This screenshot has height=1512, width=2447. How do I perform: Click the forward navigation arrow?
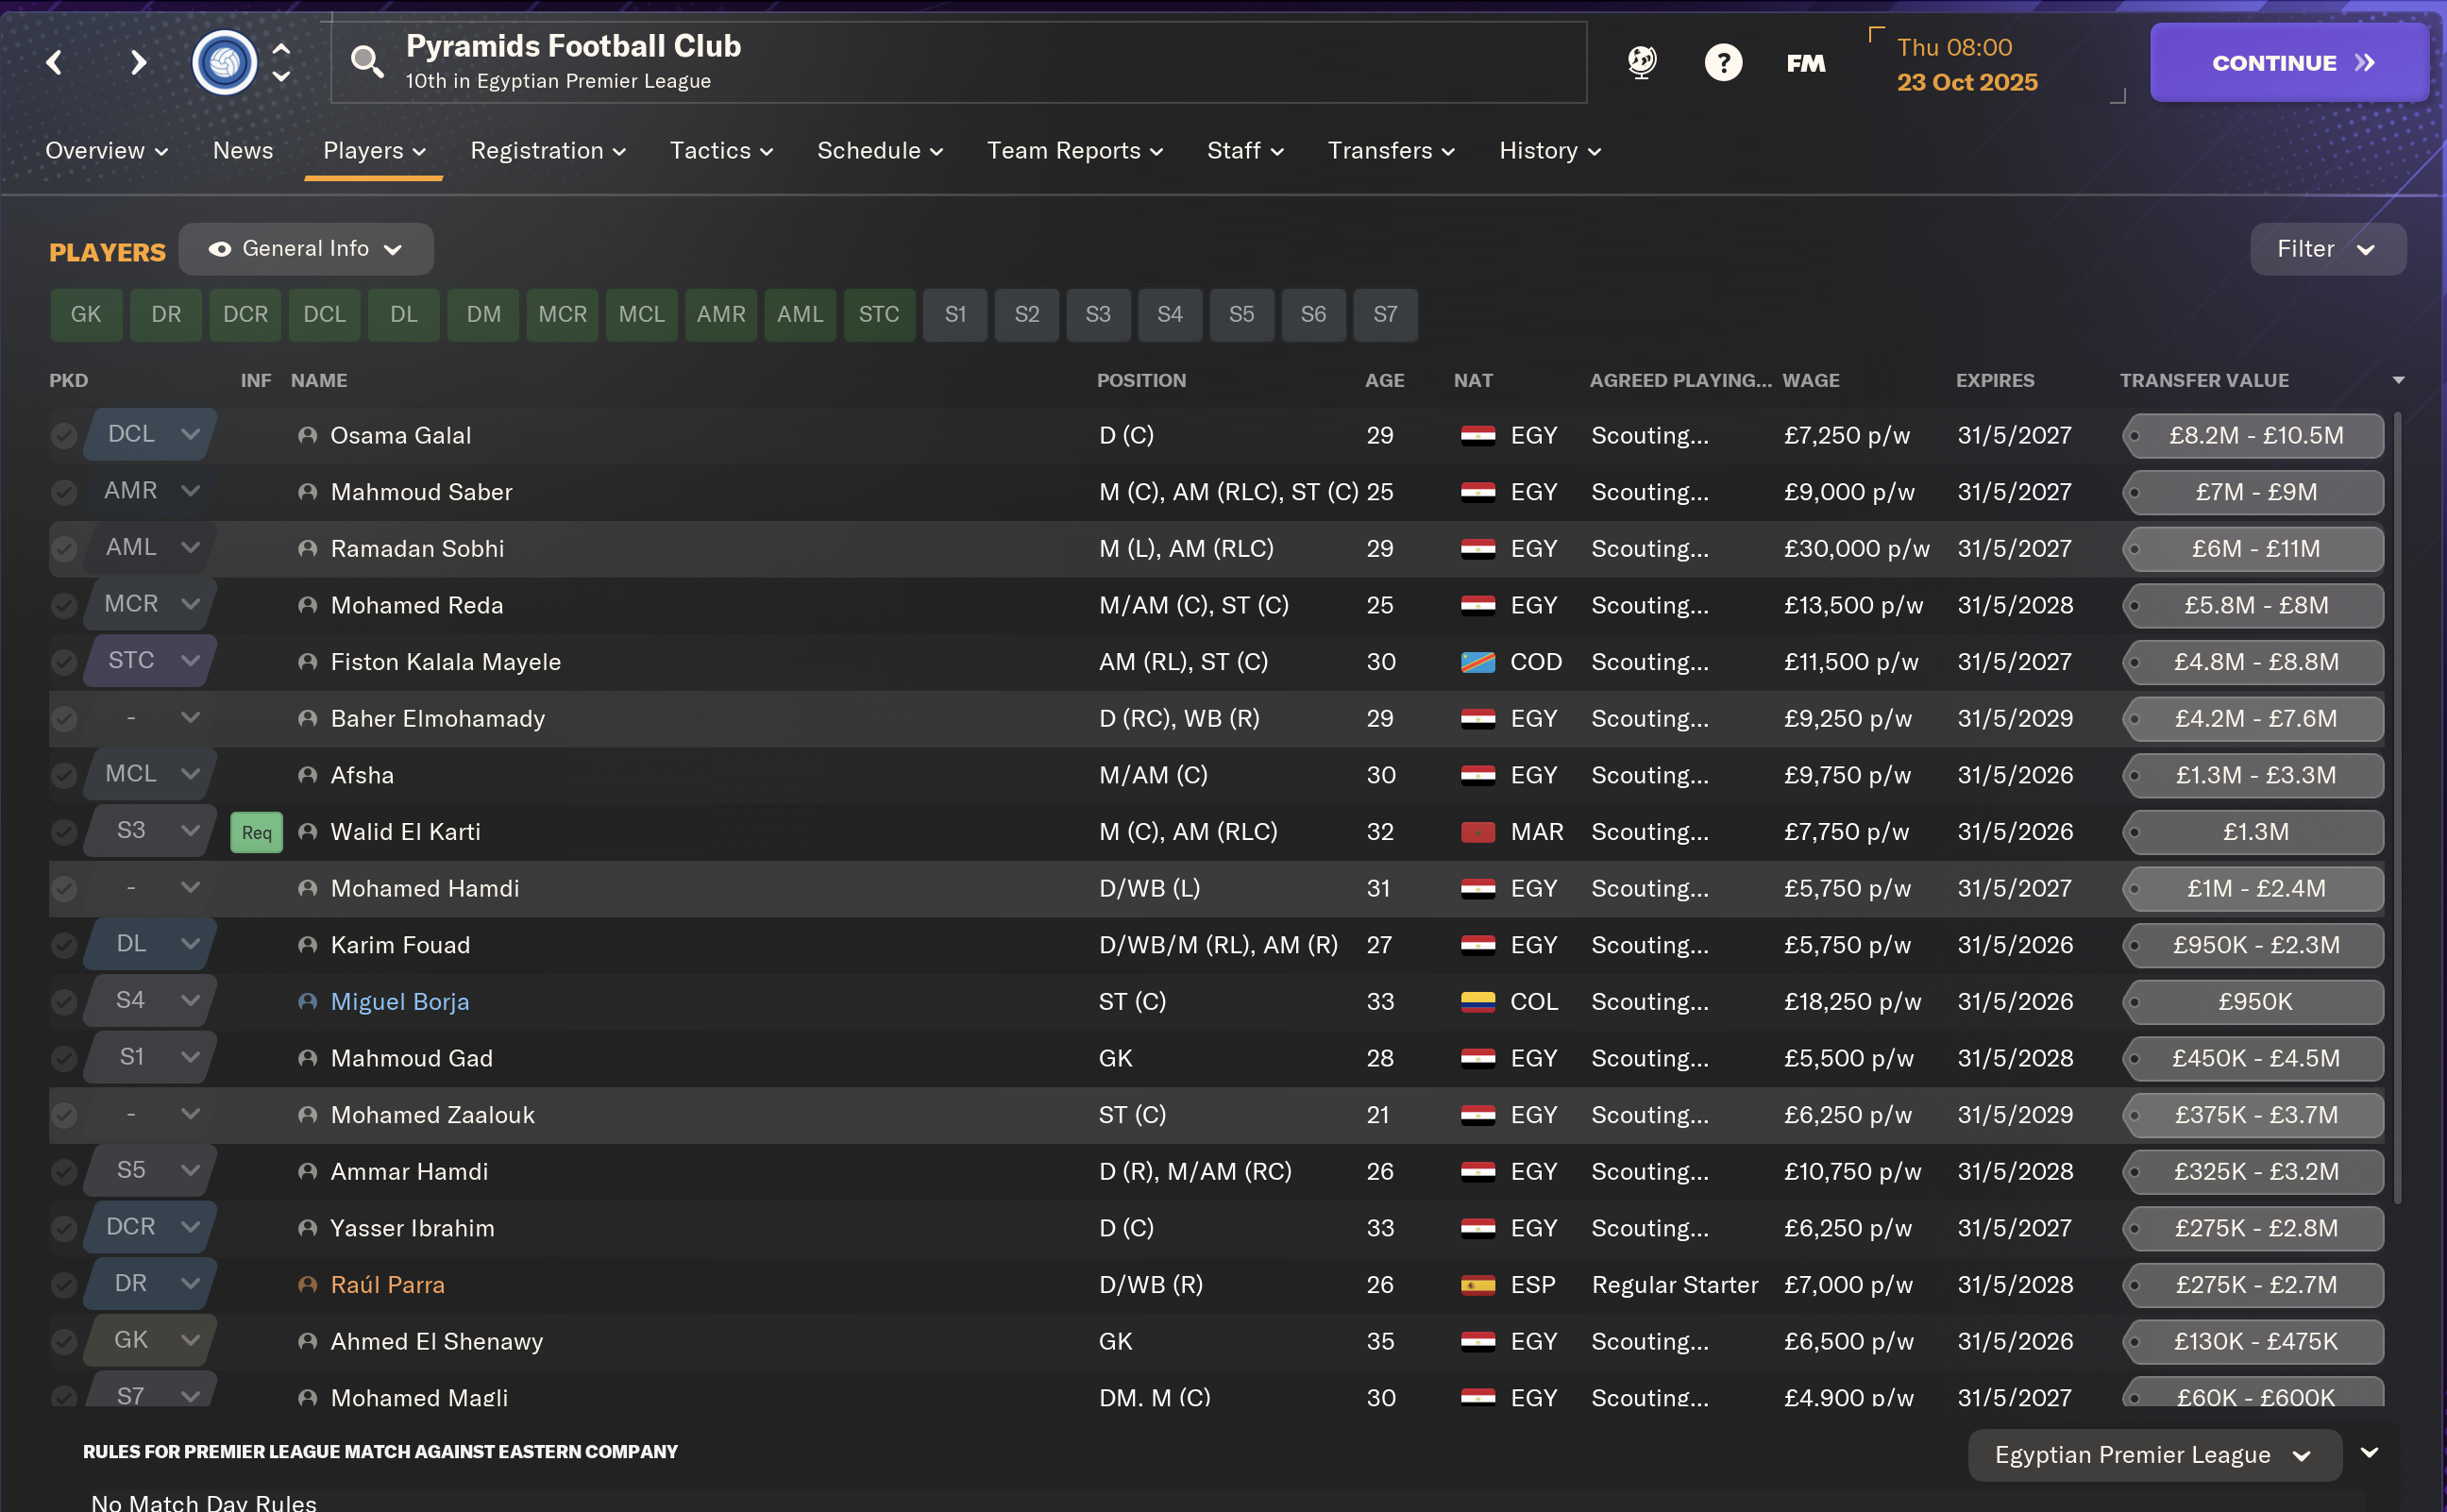tap(138, 63)
